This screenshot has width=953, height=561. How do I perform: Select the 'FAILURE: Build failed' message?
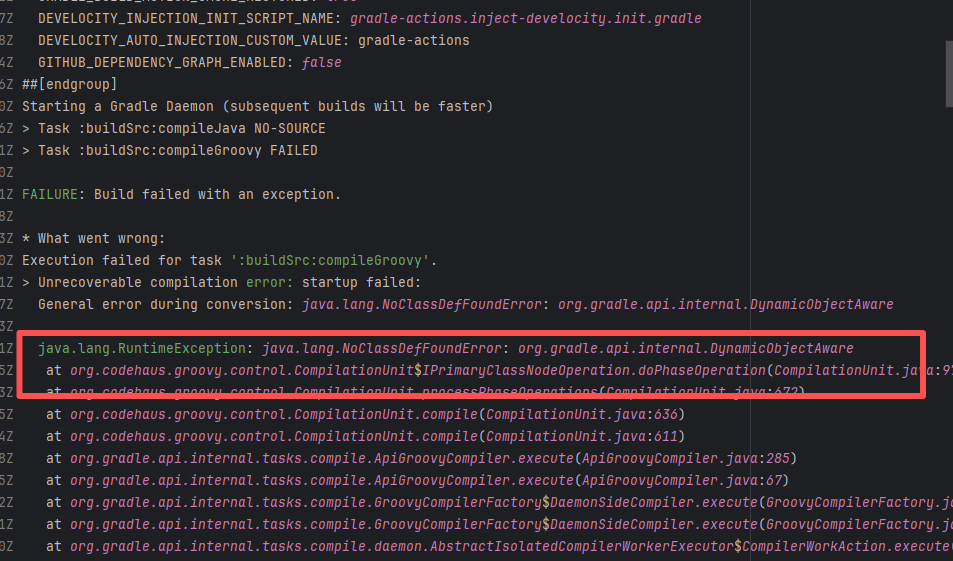181,194
